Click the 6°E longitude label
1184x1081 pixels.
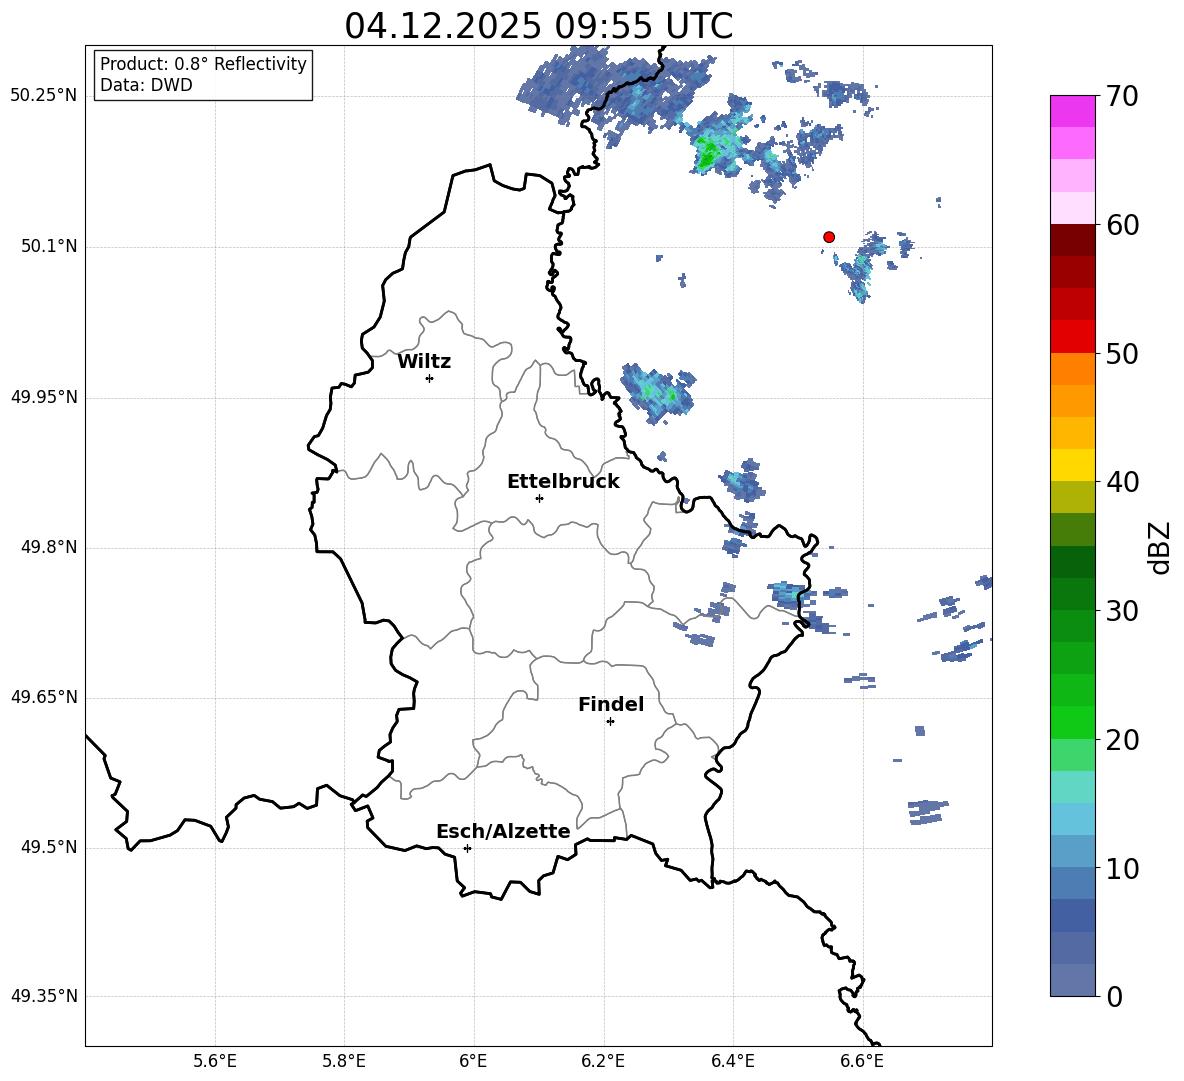[473, 1061]
